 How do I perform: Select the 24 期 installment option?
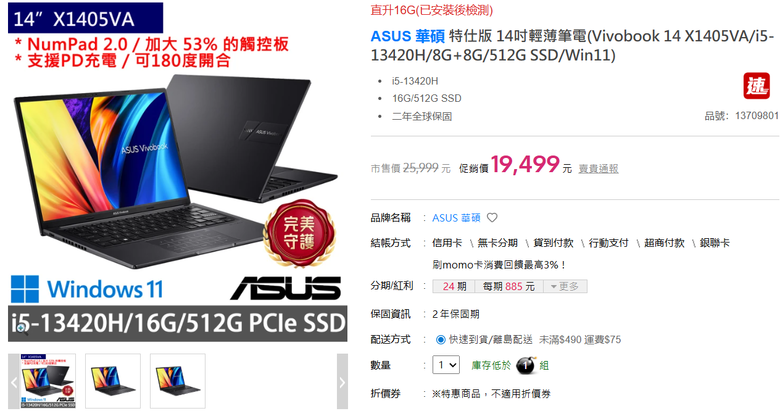click(454, 287)
